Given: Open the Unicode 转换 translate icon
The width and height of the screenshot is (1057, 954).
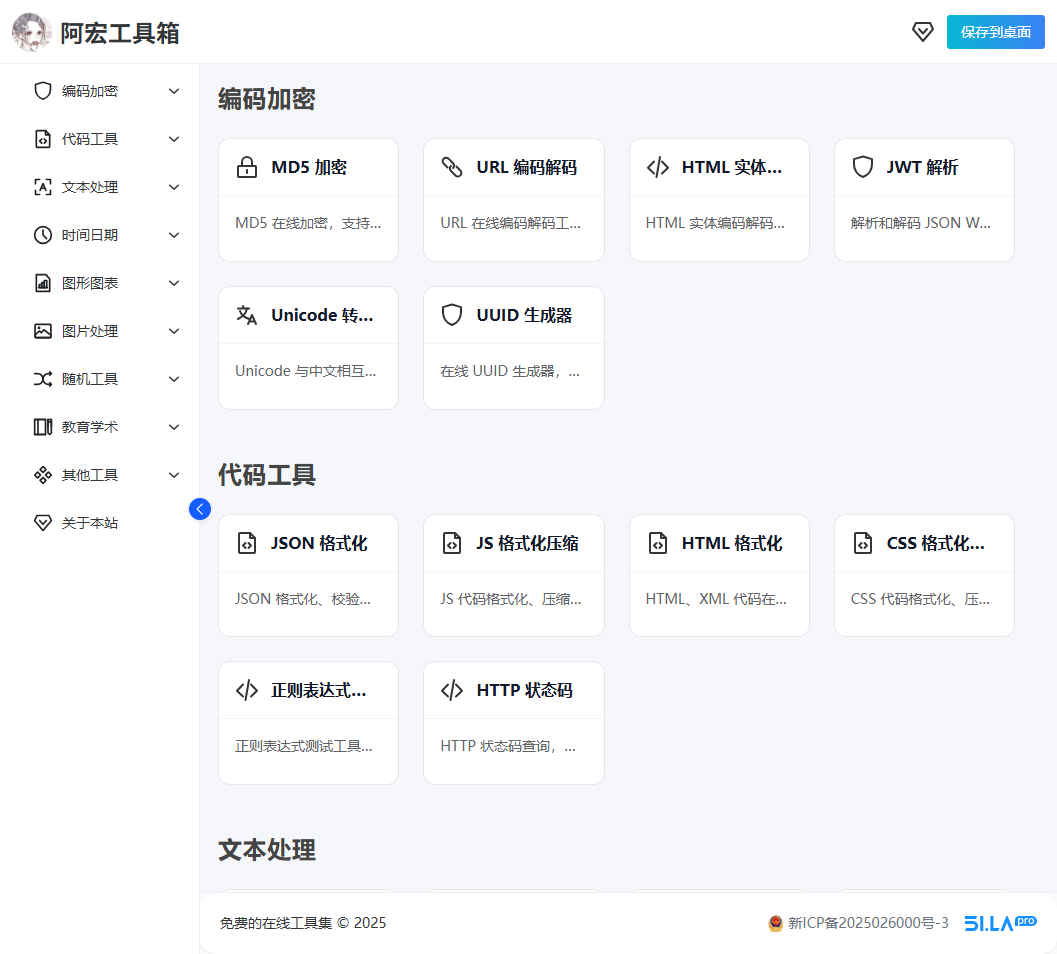Looking at the screenshot, I should (x=247, y=314).
